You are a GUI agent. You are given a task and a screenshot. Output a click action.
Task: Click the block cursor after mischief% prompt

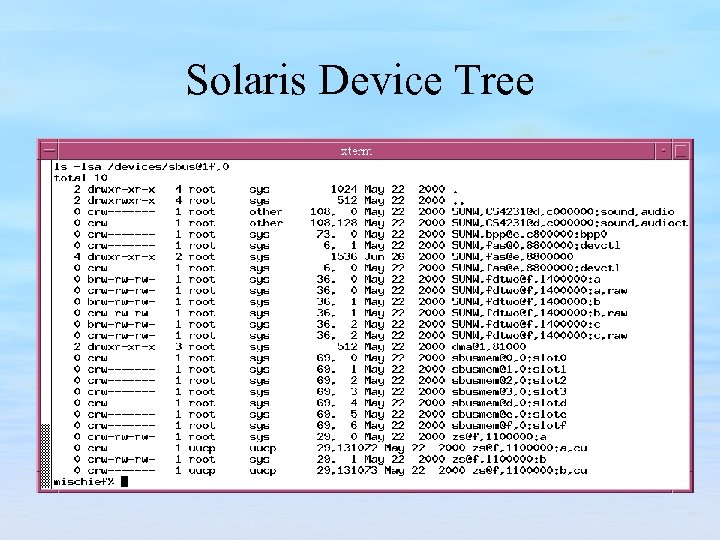124,481
